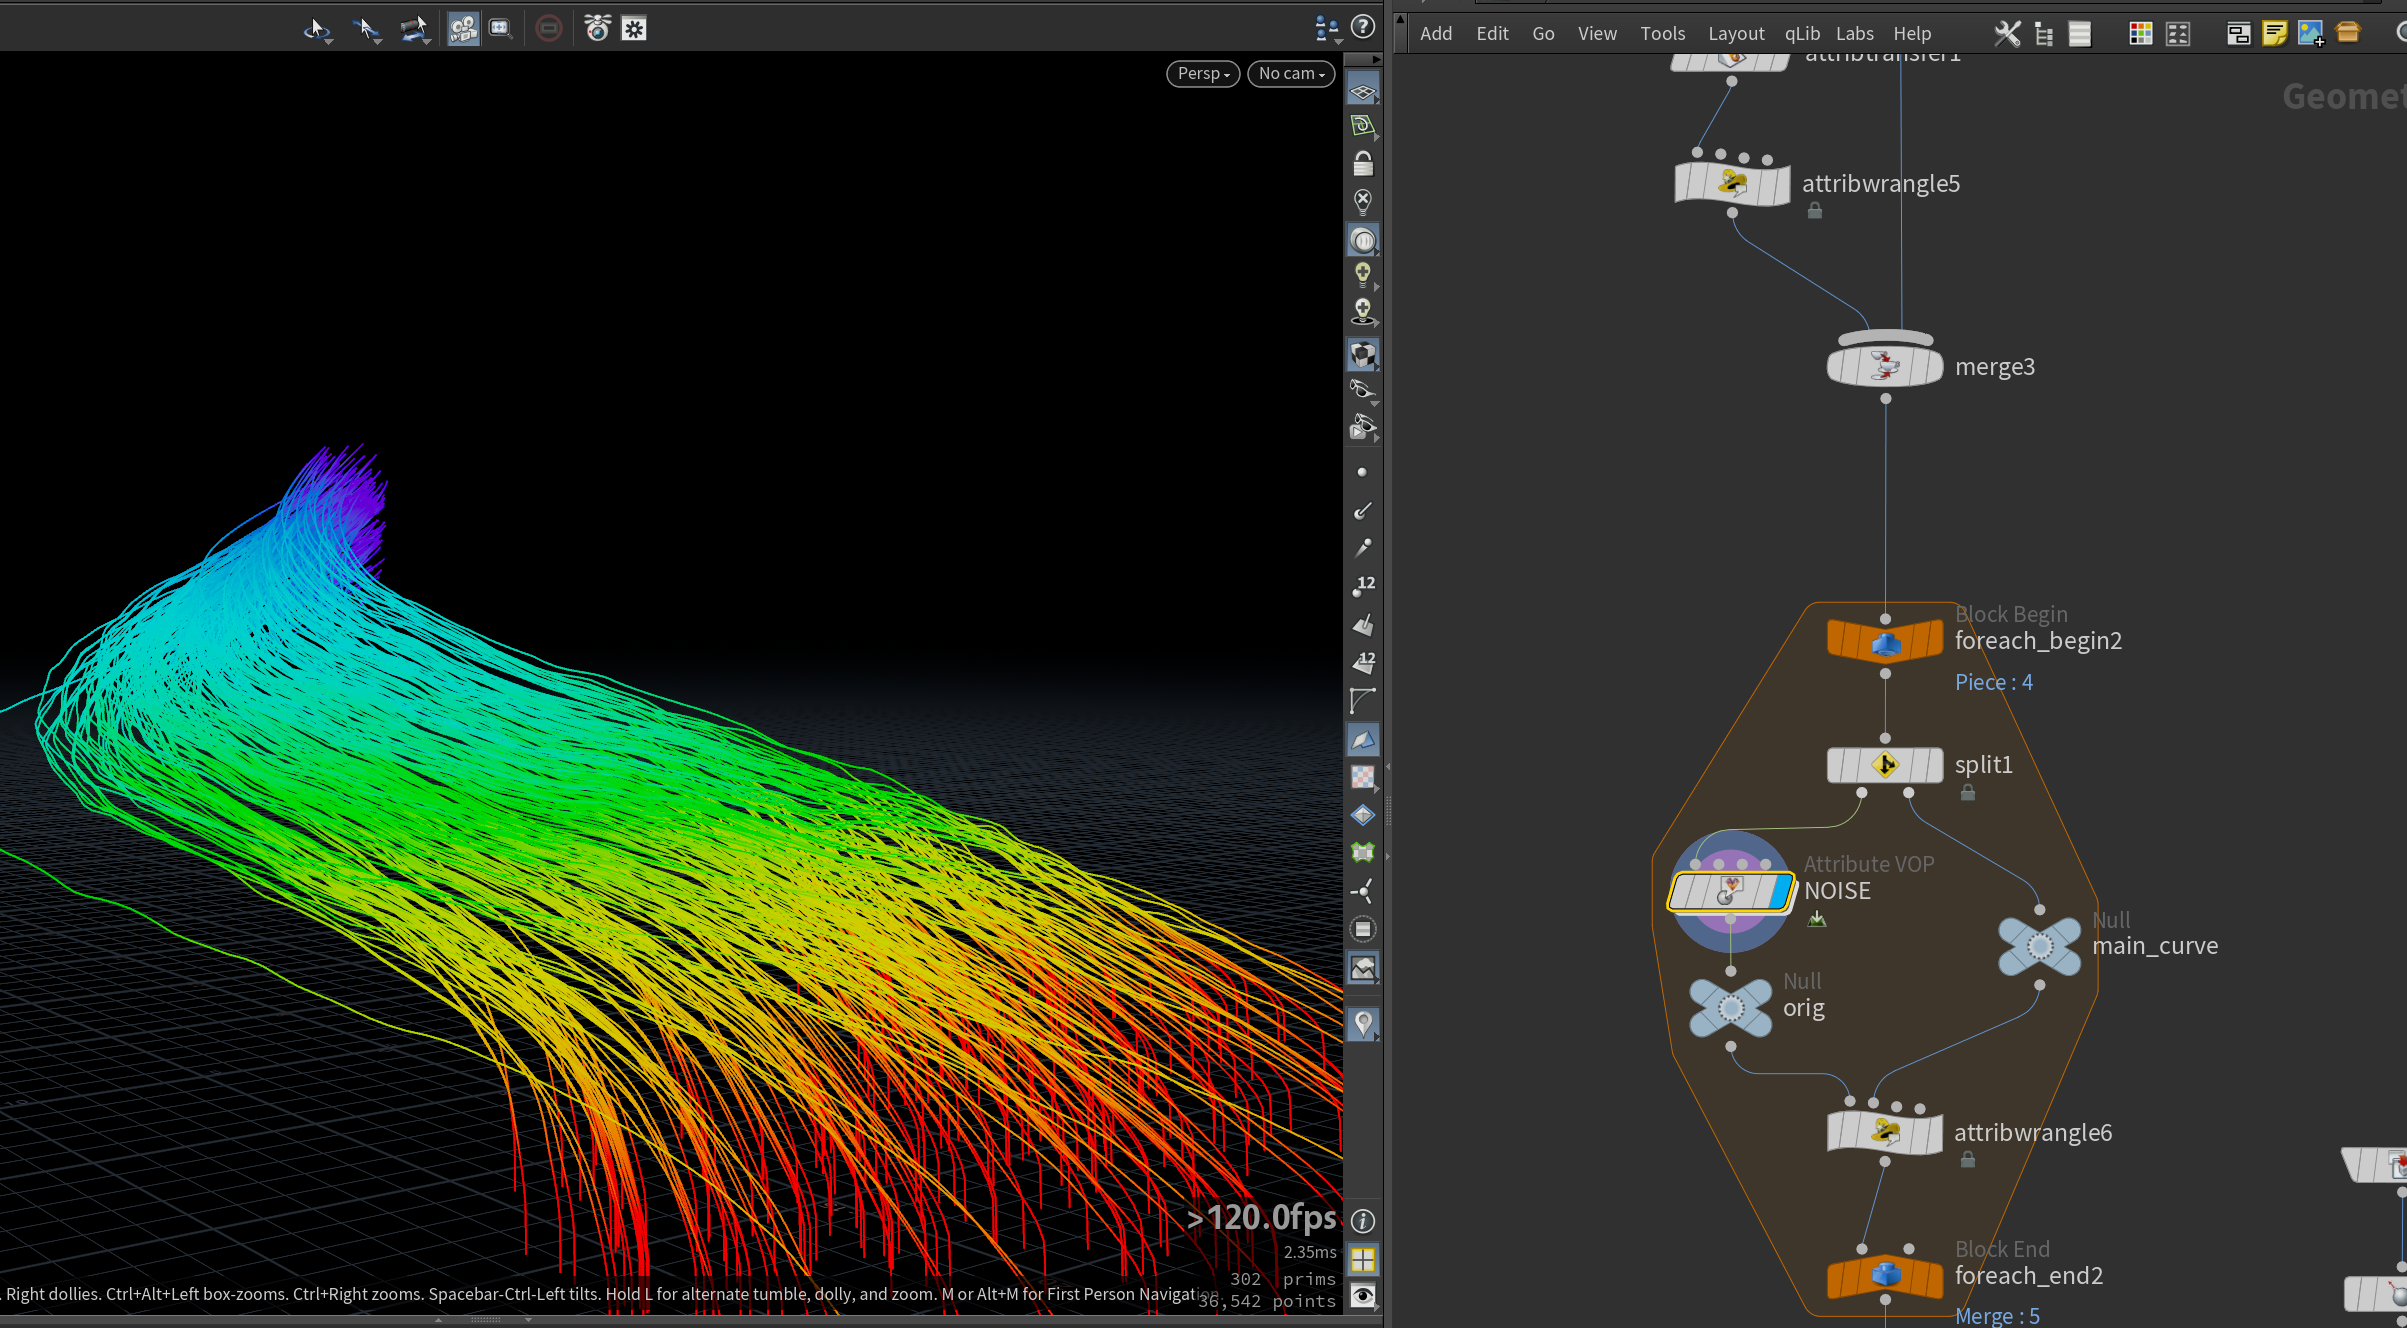Click the sticky note icon in network toolbar
2407x1328 pixels.
[2274, 34]
